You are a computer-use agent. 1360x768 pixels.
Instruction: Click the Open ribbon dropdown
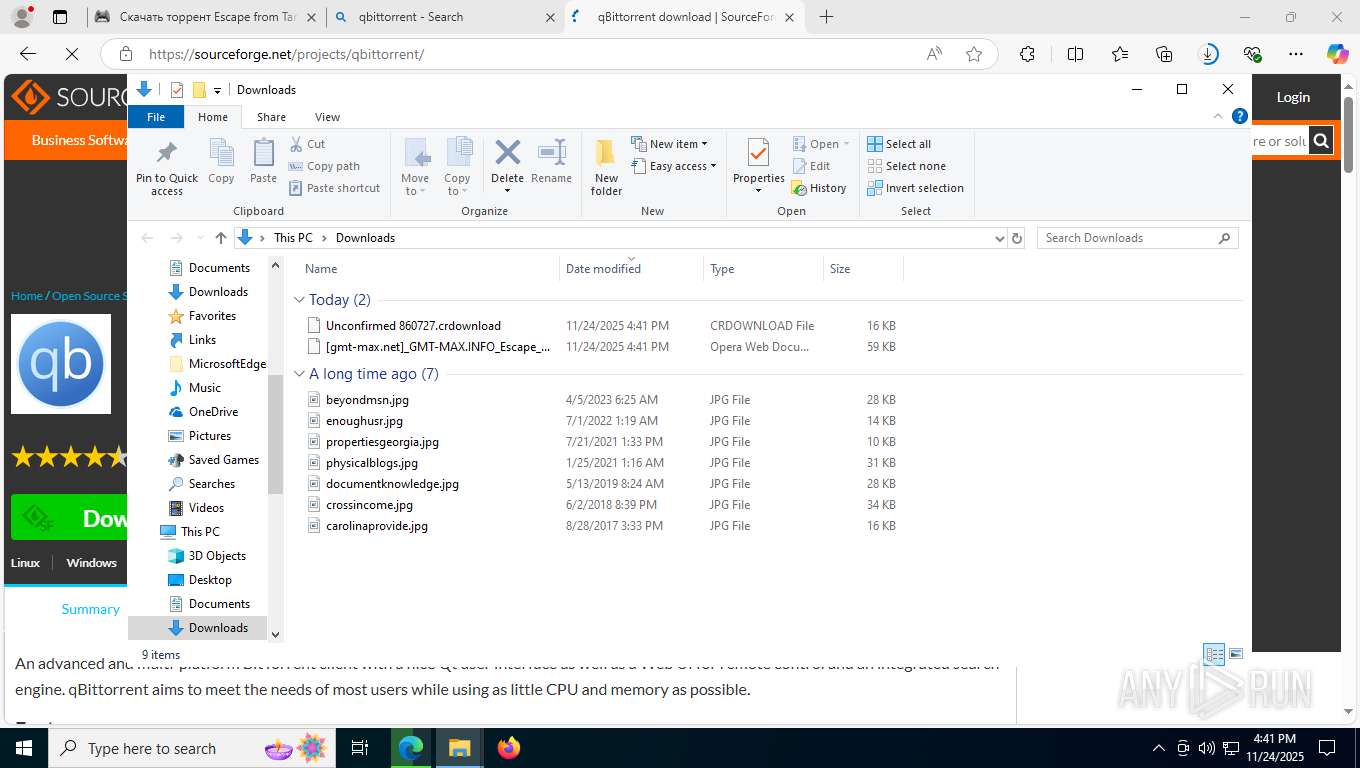821,144
